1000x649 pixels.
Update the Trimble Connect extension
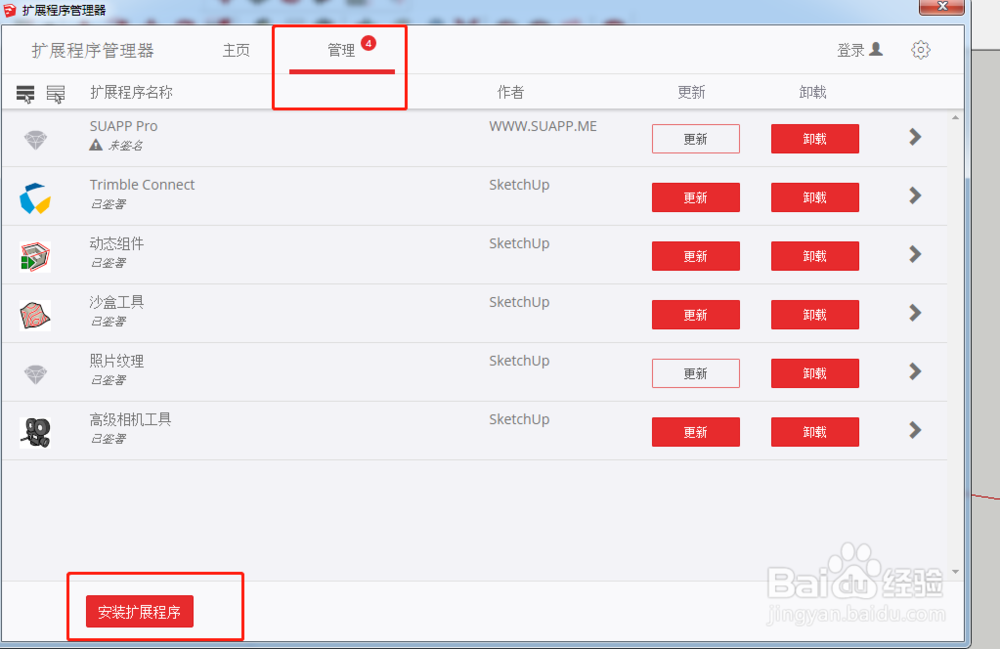(x=696, y=198)
